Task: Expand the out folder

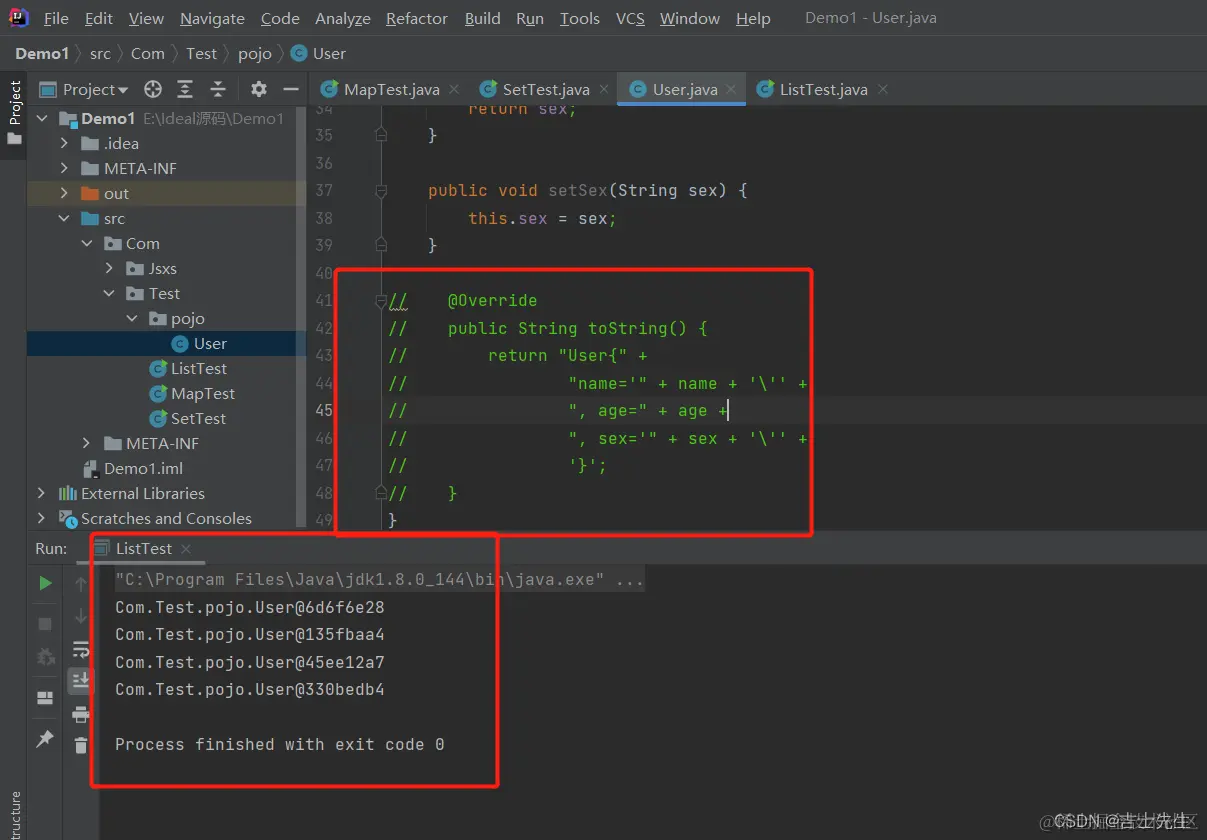Action: (x=64, y=193)
